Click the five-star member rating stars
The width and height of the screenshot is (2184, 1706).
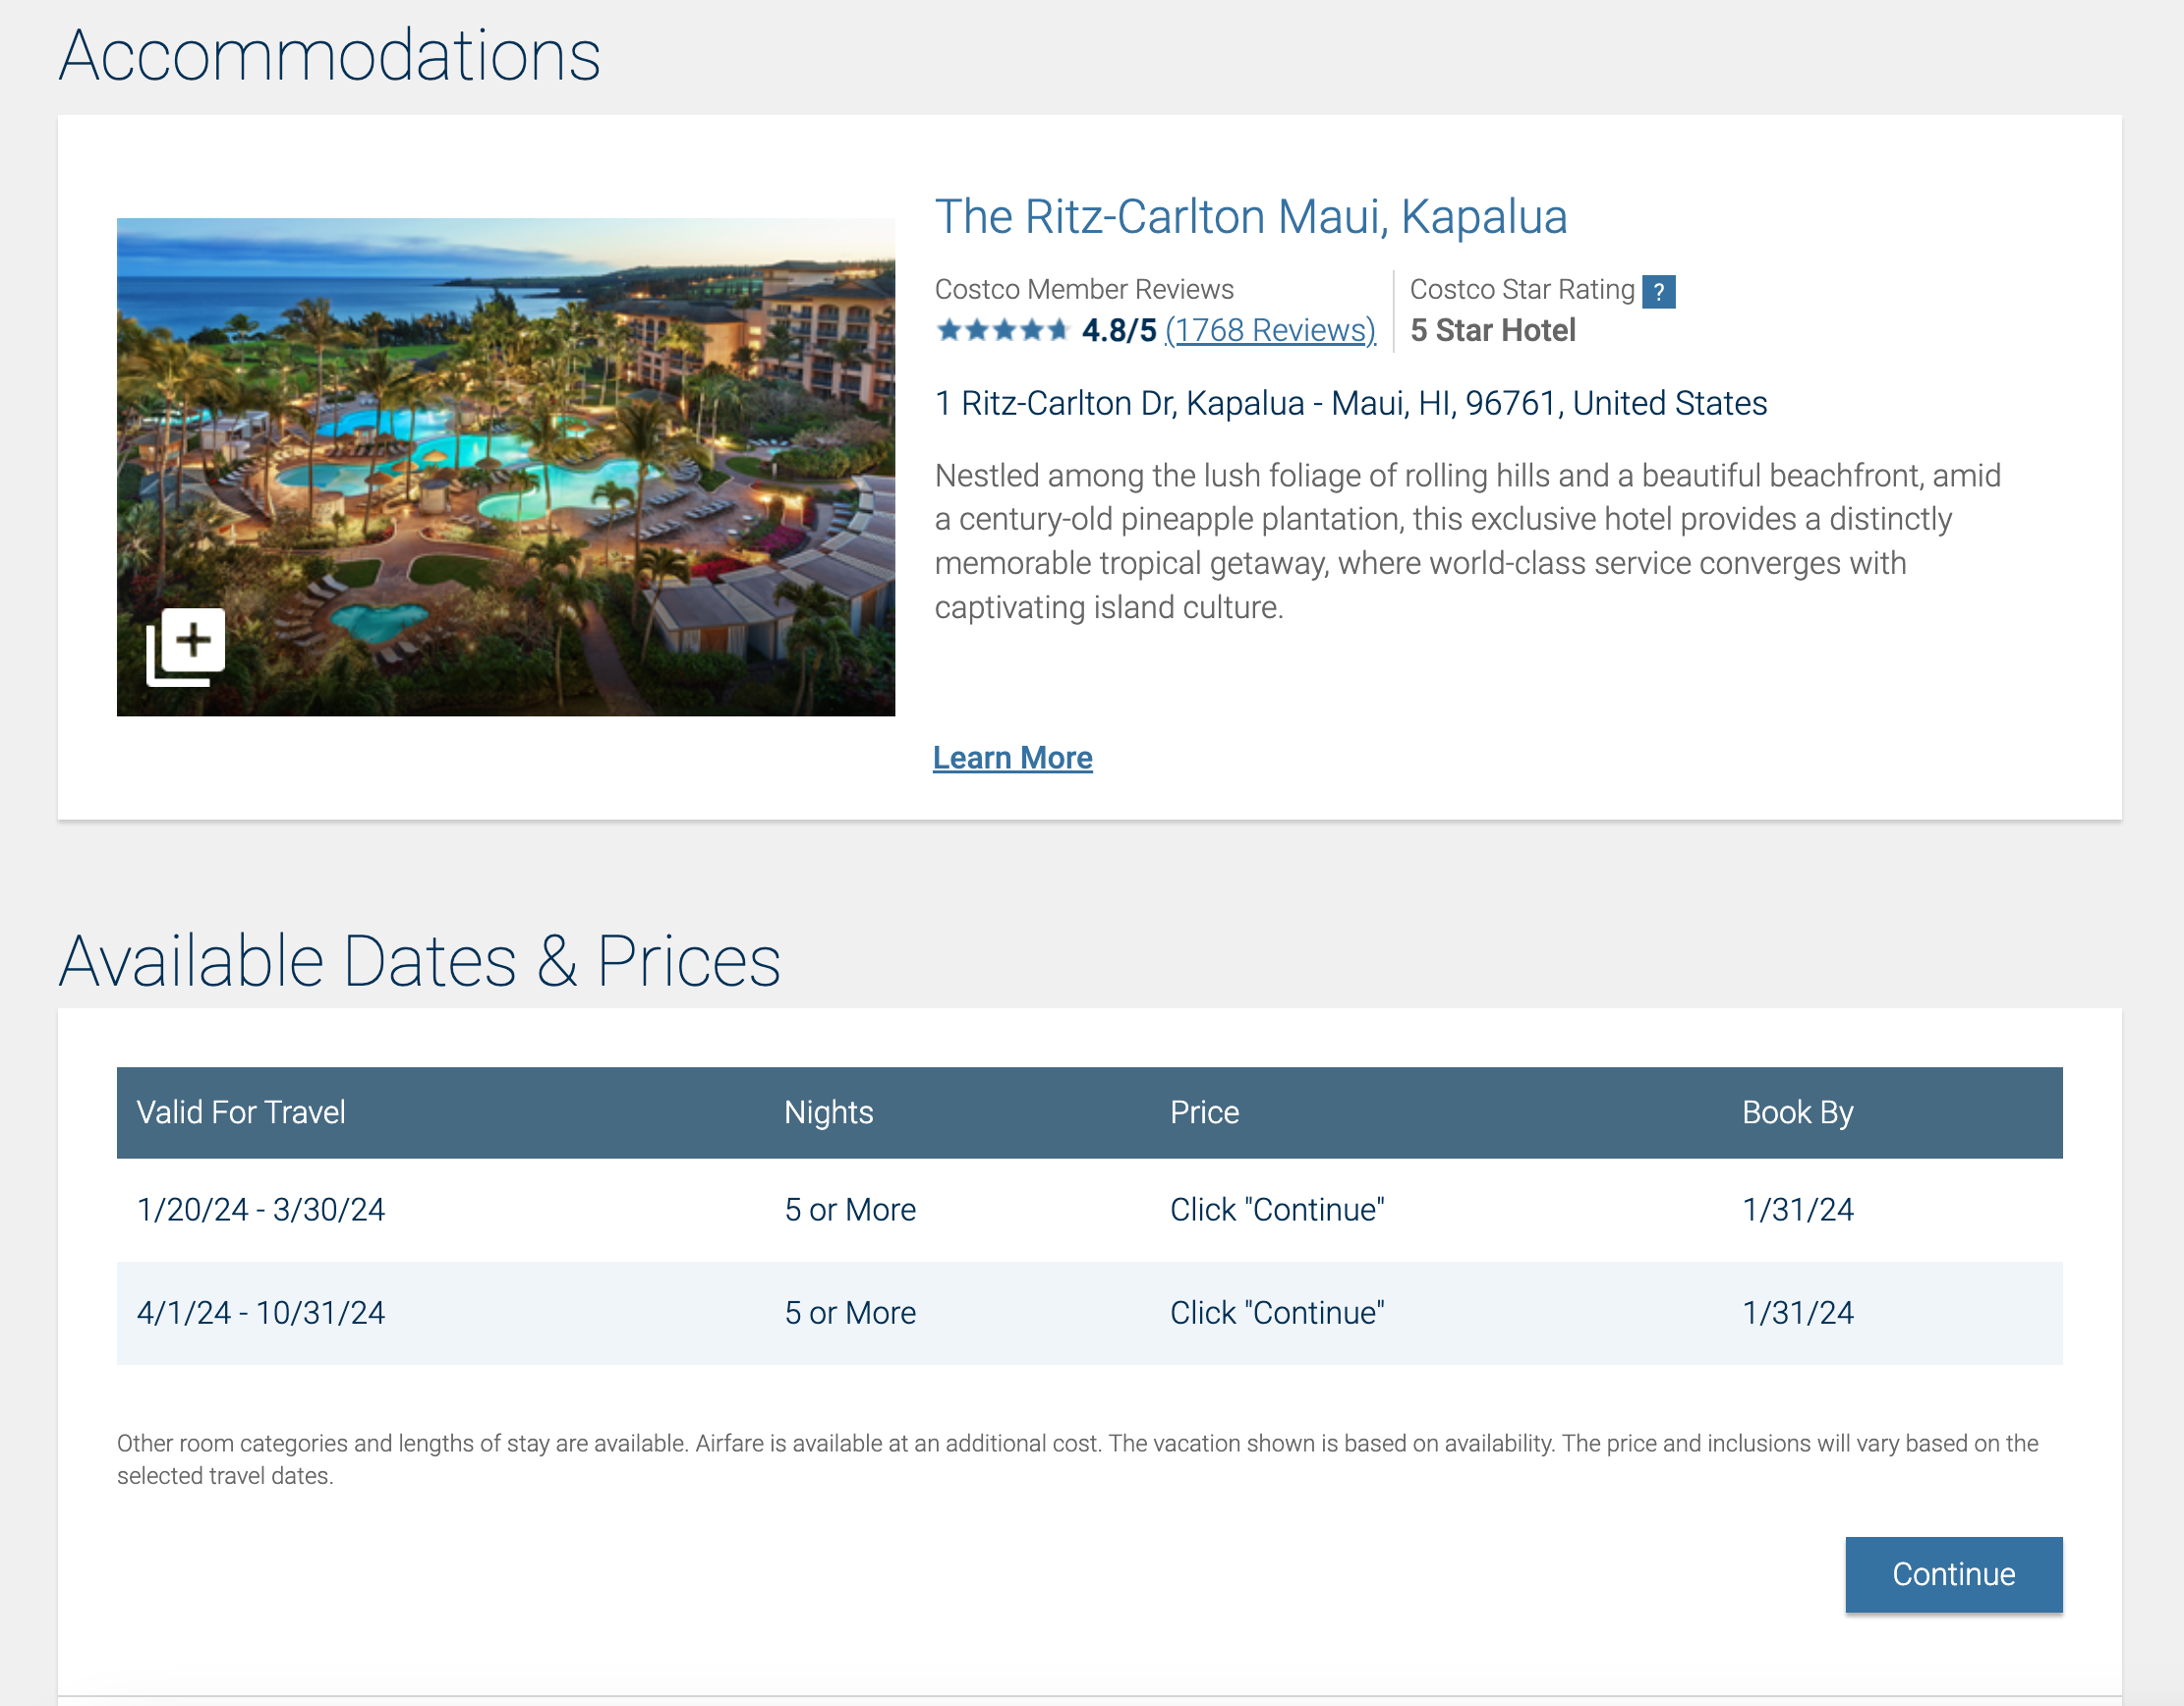pyautogui.click(x=1002, y=330)
